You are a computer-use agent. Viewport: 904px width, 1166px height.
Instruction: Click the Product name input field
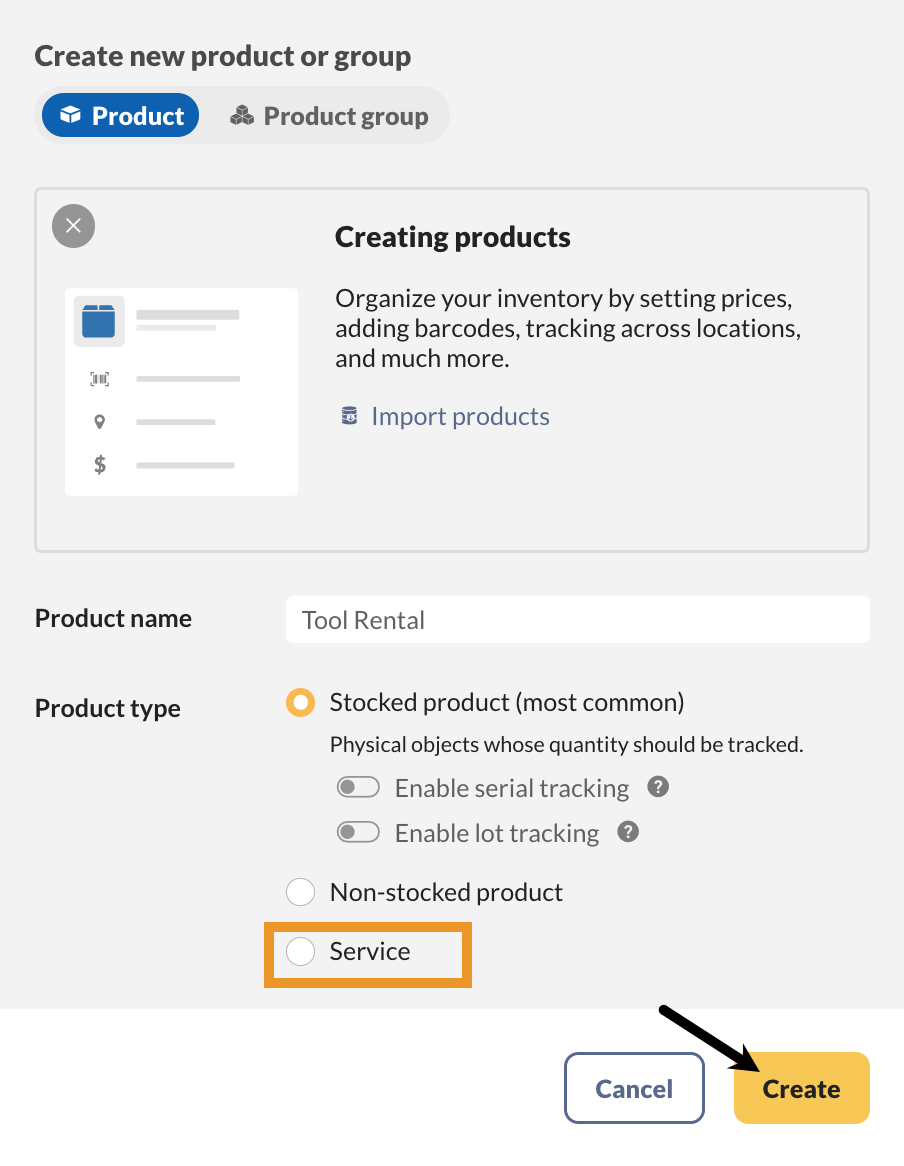[x=577, y=619]
